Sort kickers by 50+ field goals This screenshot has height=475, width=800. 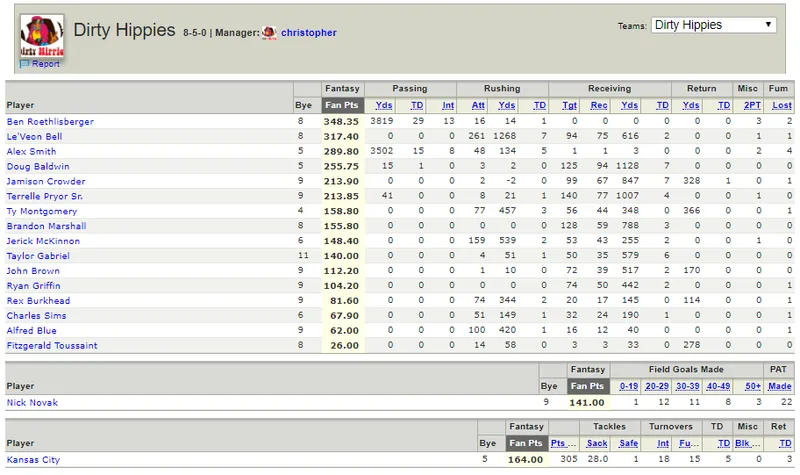(x=753, y=386)
